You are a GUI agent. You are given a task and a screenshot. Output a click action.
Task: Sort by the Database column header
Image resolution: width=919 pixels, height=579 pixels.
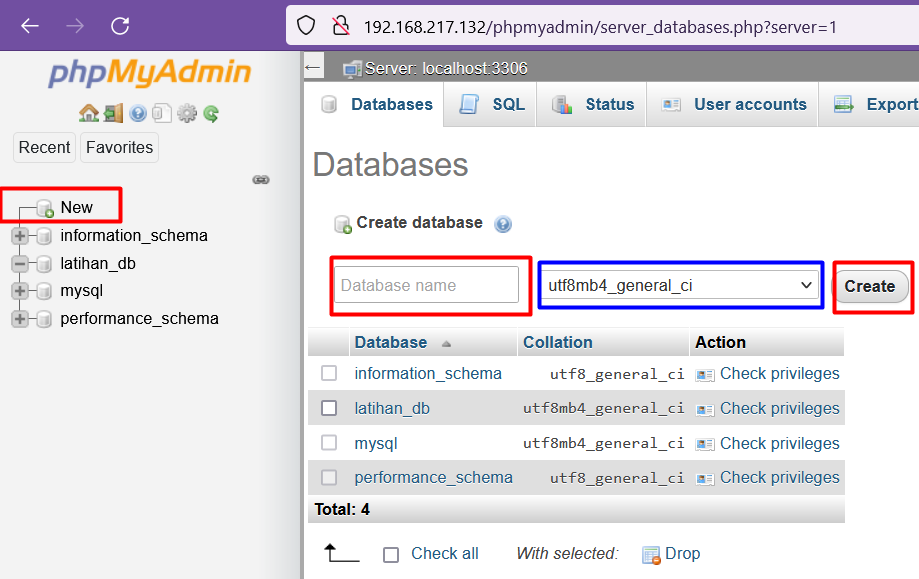click(390, 342)
